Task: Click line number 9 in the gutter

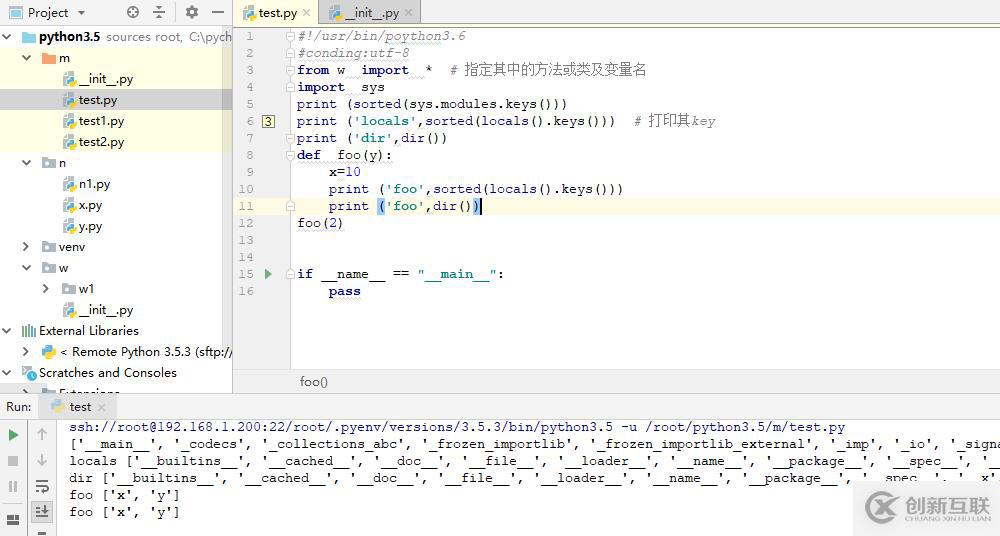Action: [250, 172]
